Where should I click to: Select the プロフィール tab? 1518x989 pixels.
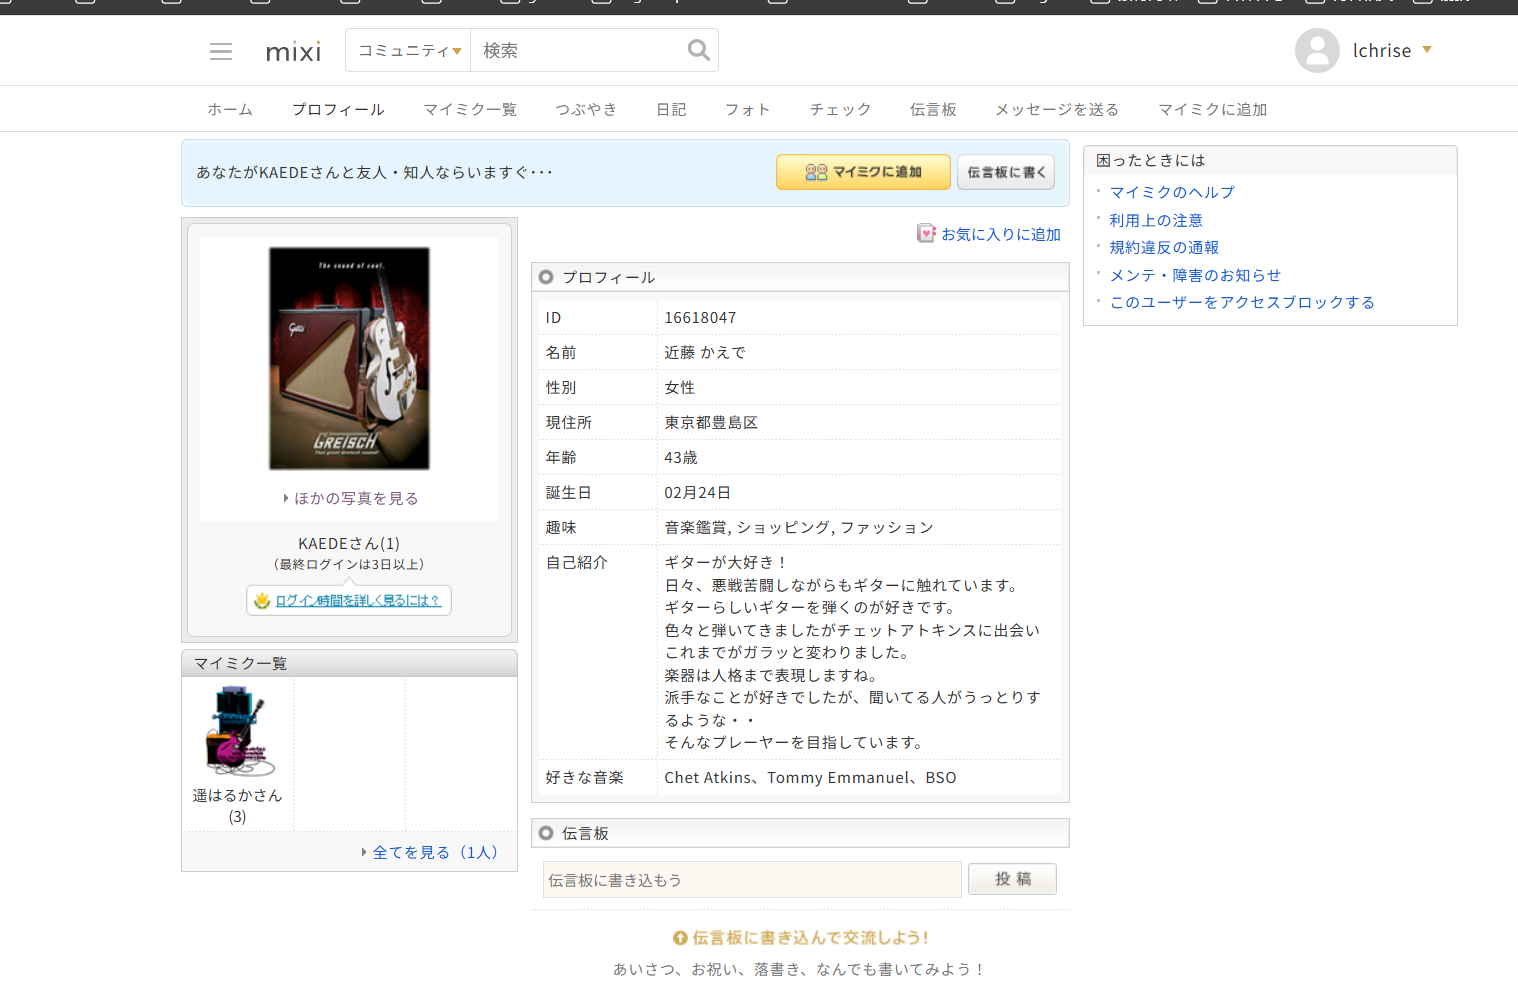tap(338, 109)
